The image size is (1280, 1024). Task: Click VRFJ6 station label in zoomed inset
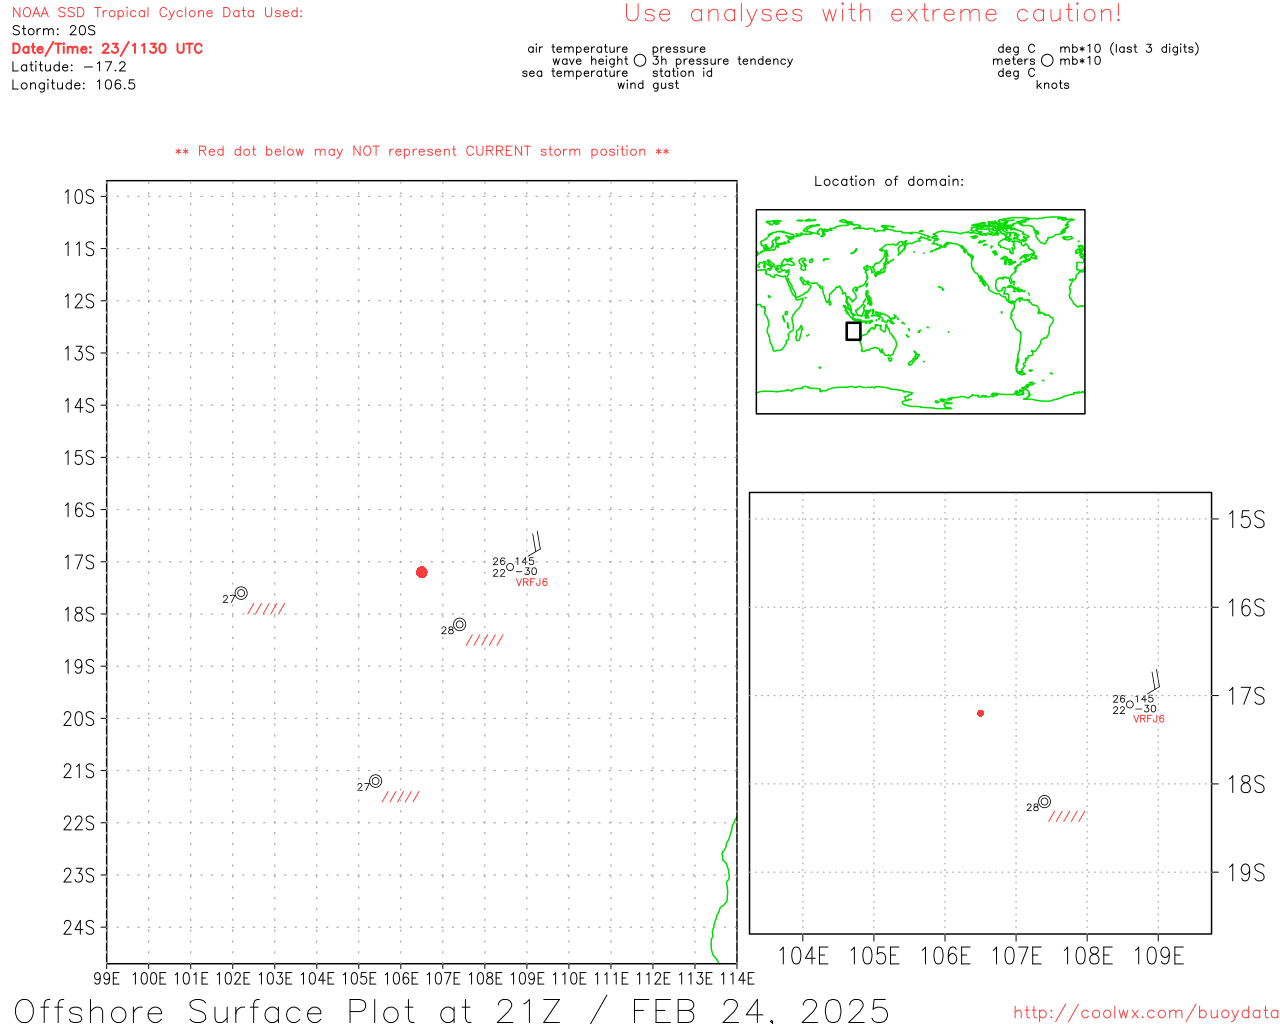click(1149, 719)
